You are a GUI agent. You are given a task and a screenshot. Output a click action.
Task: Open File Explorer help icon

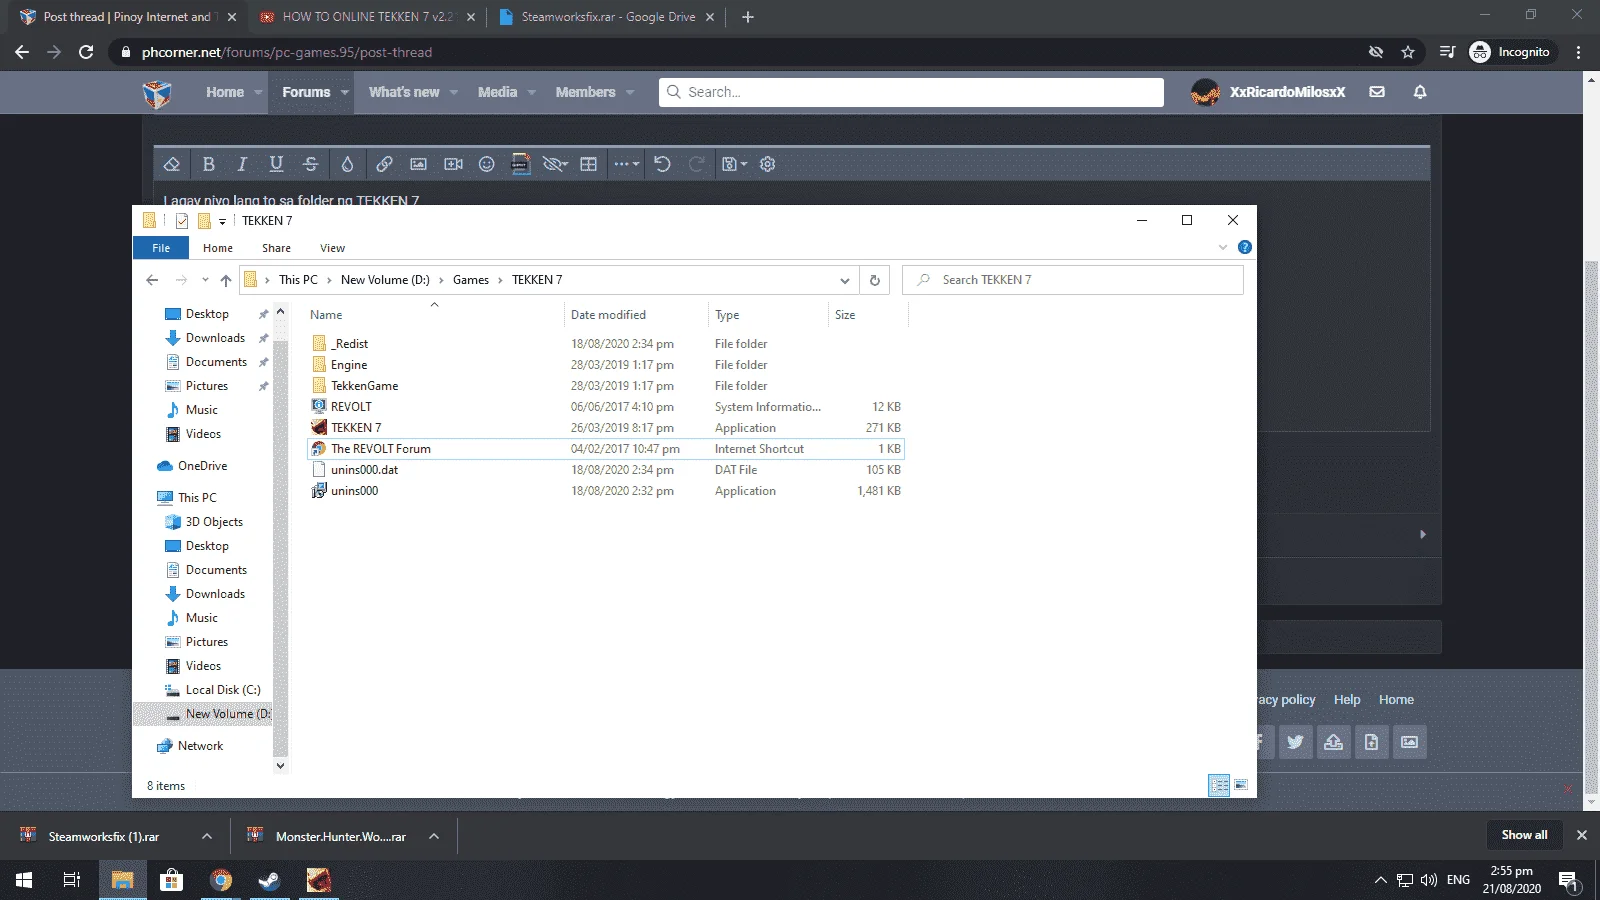1245,247
